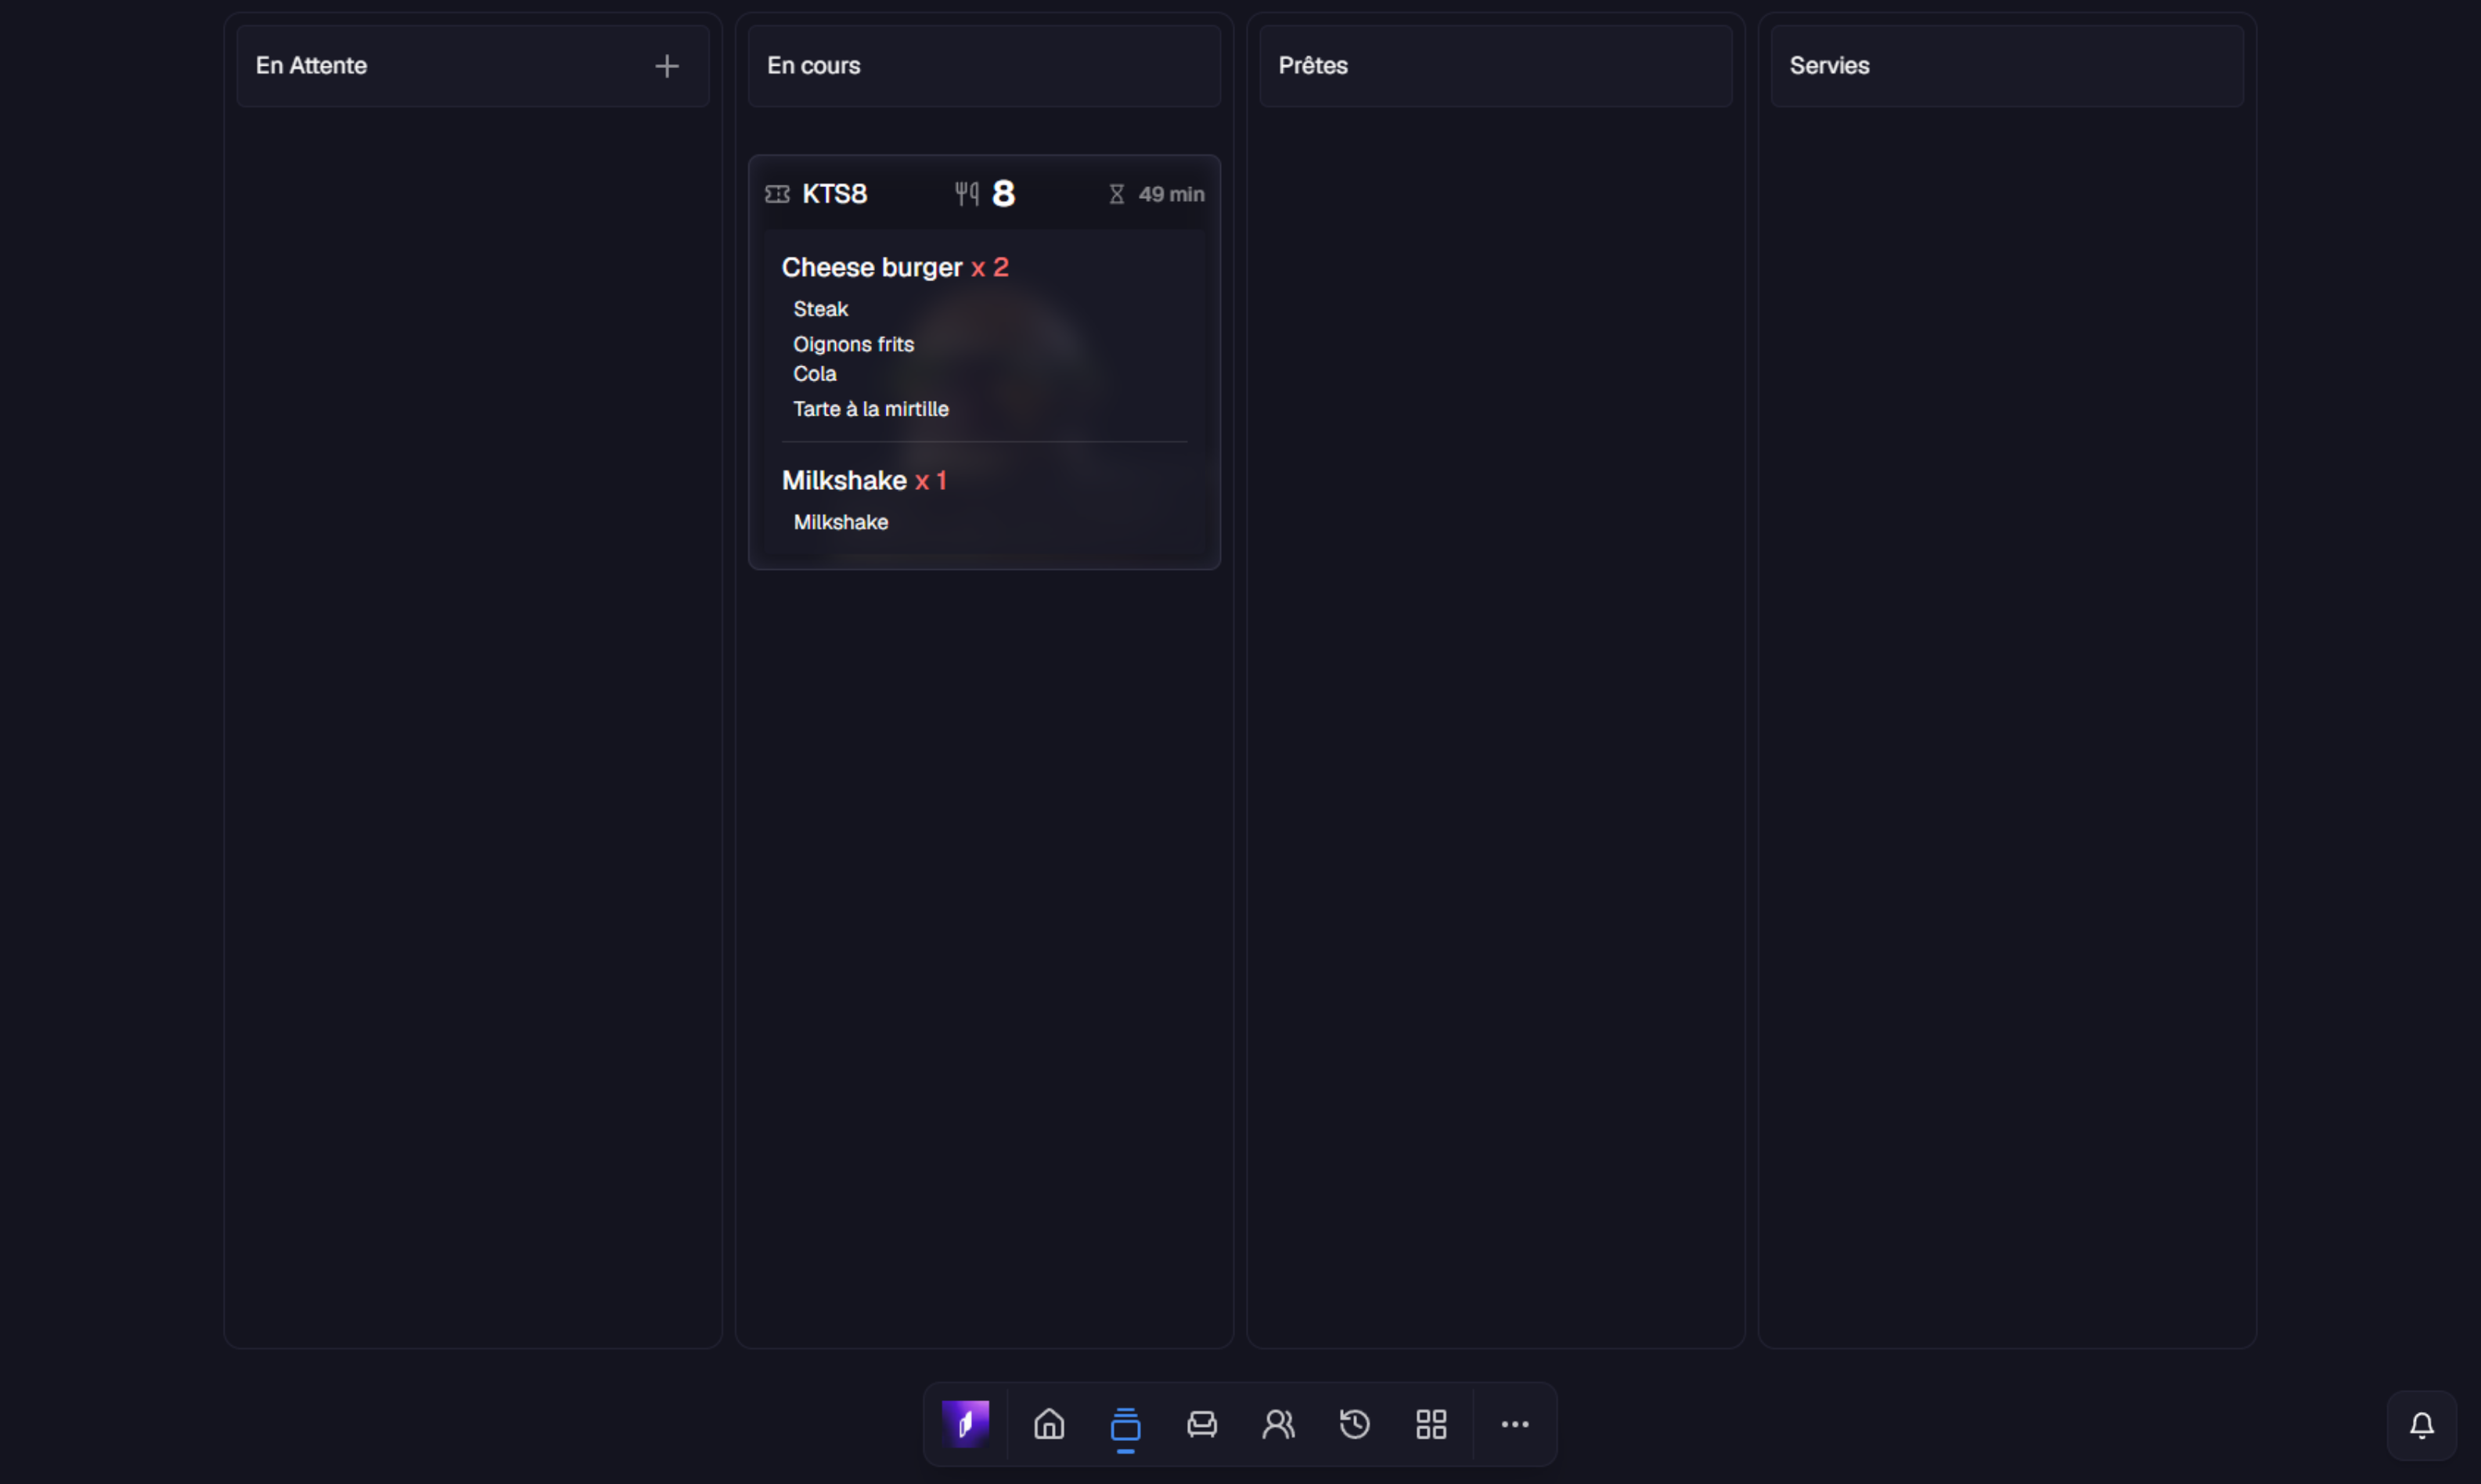Screen dimensions: 2481x1484
Task: Click the Cheese burger x 2 item
Action: [x=895, y=267]
